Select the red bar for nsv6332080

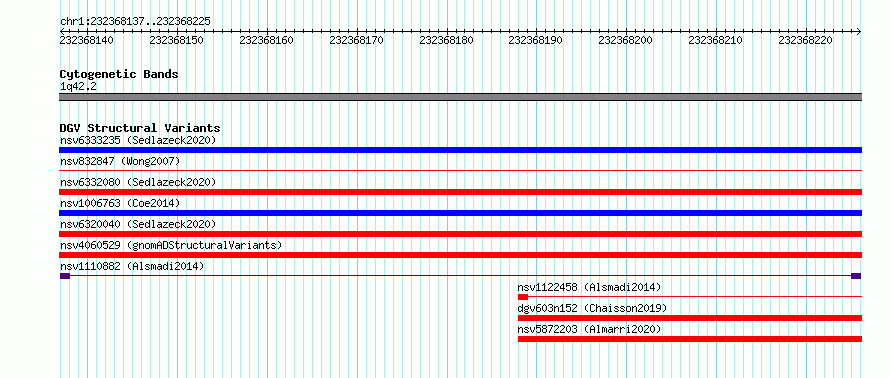click(x=460, y=192)
